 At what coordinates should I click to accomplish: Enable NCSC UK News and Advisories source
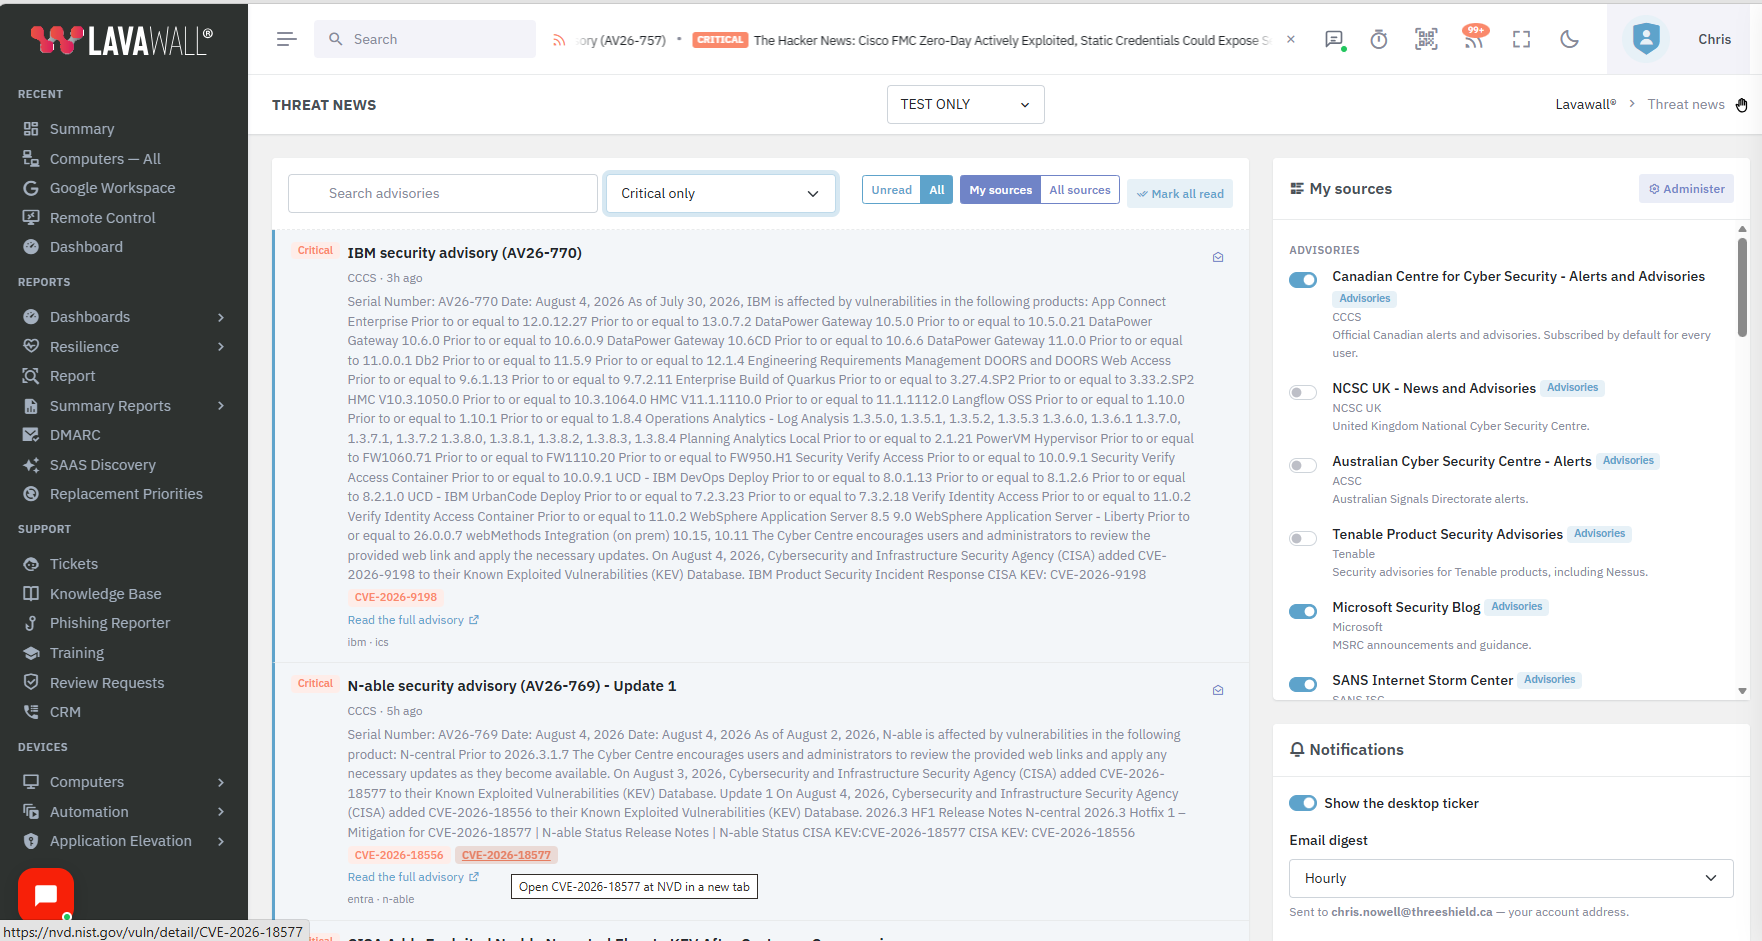click(x=1303, y=392)
